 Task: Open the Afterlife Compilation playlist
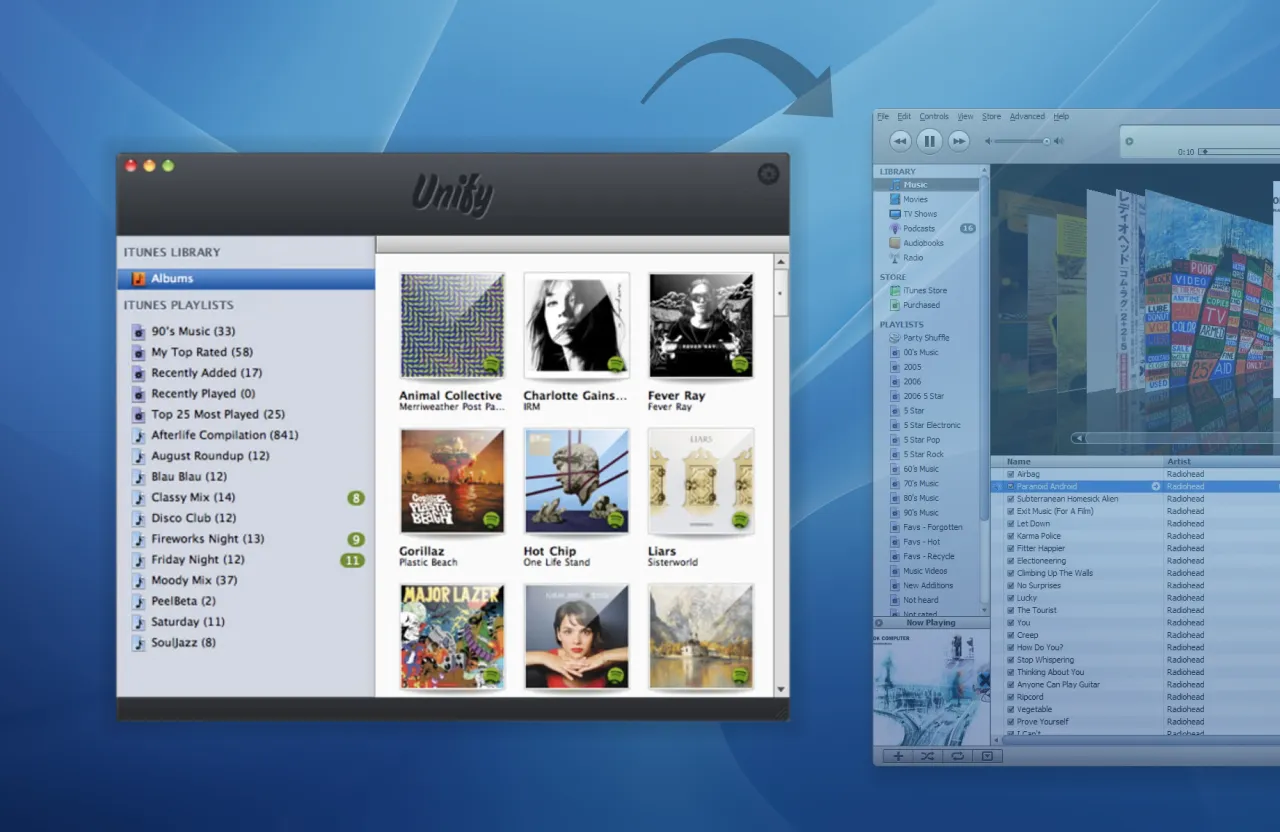pos(224,435)
